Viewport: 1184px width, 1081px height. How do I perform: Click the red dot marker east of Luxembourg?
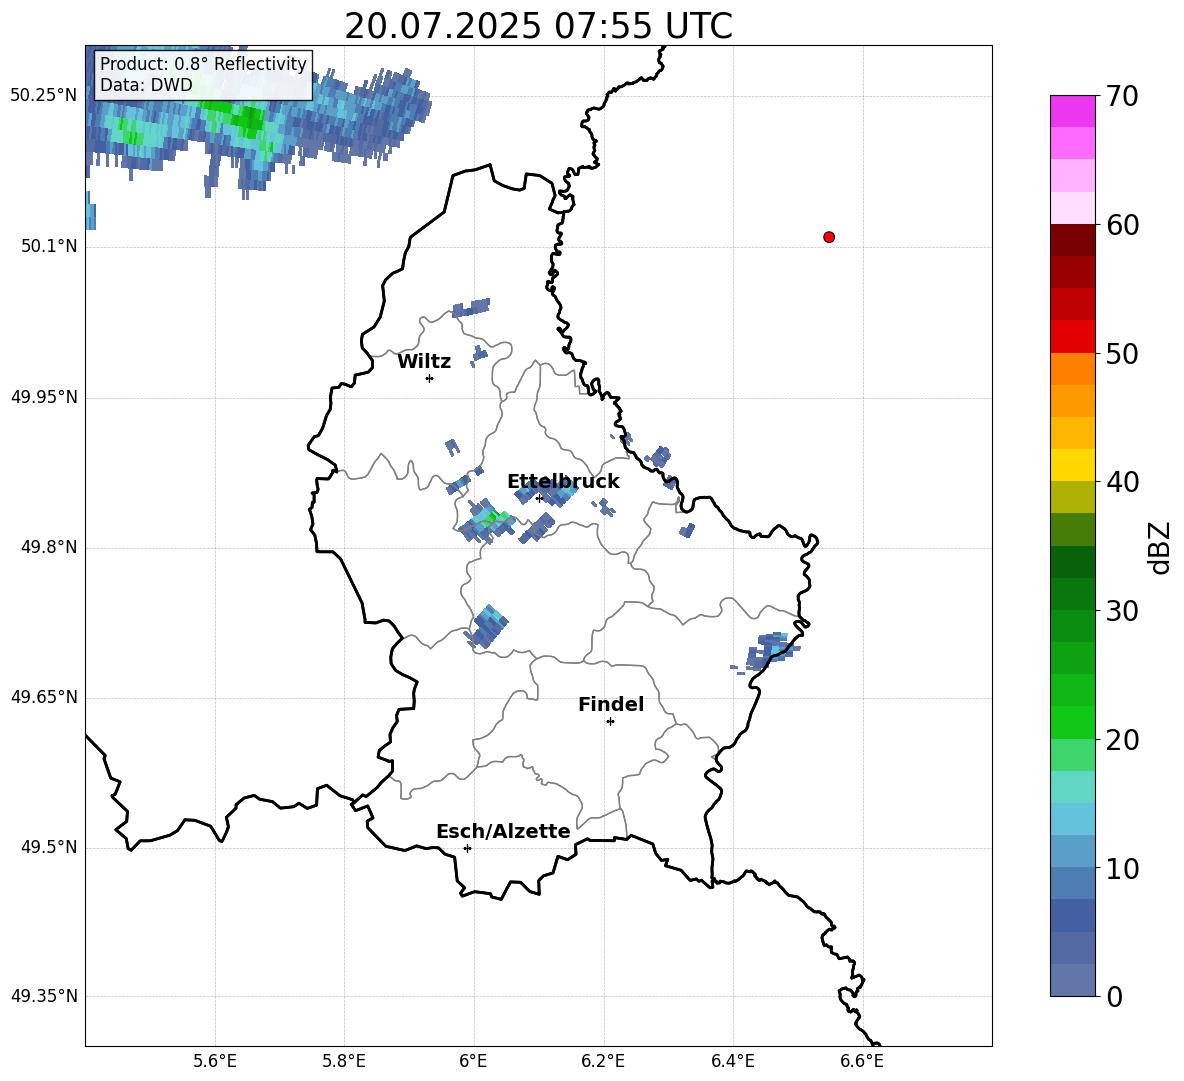pos(828,237)
